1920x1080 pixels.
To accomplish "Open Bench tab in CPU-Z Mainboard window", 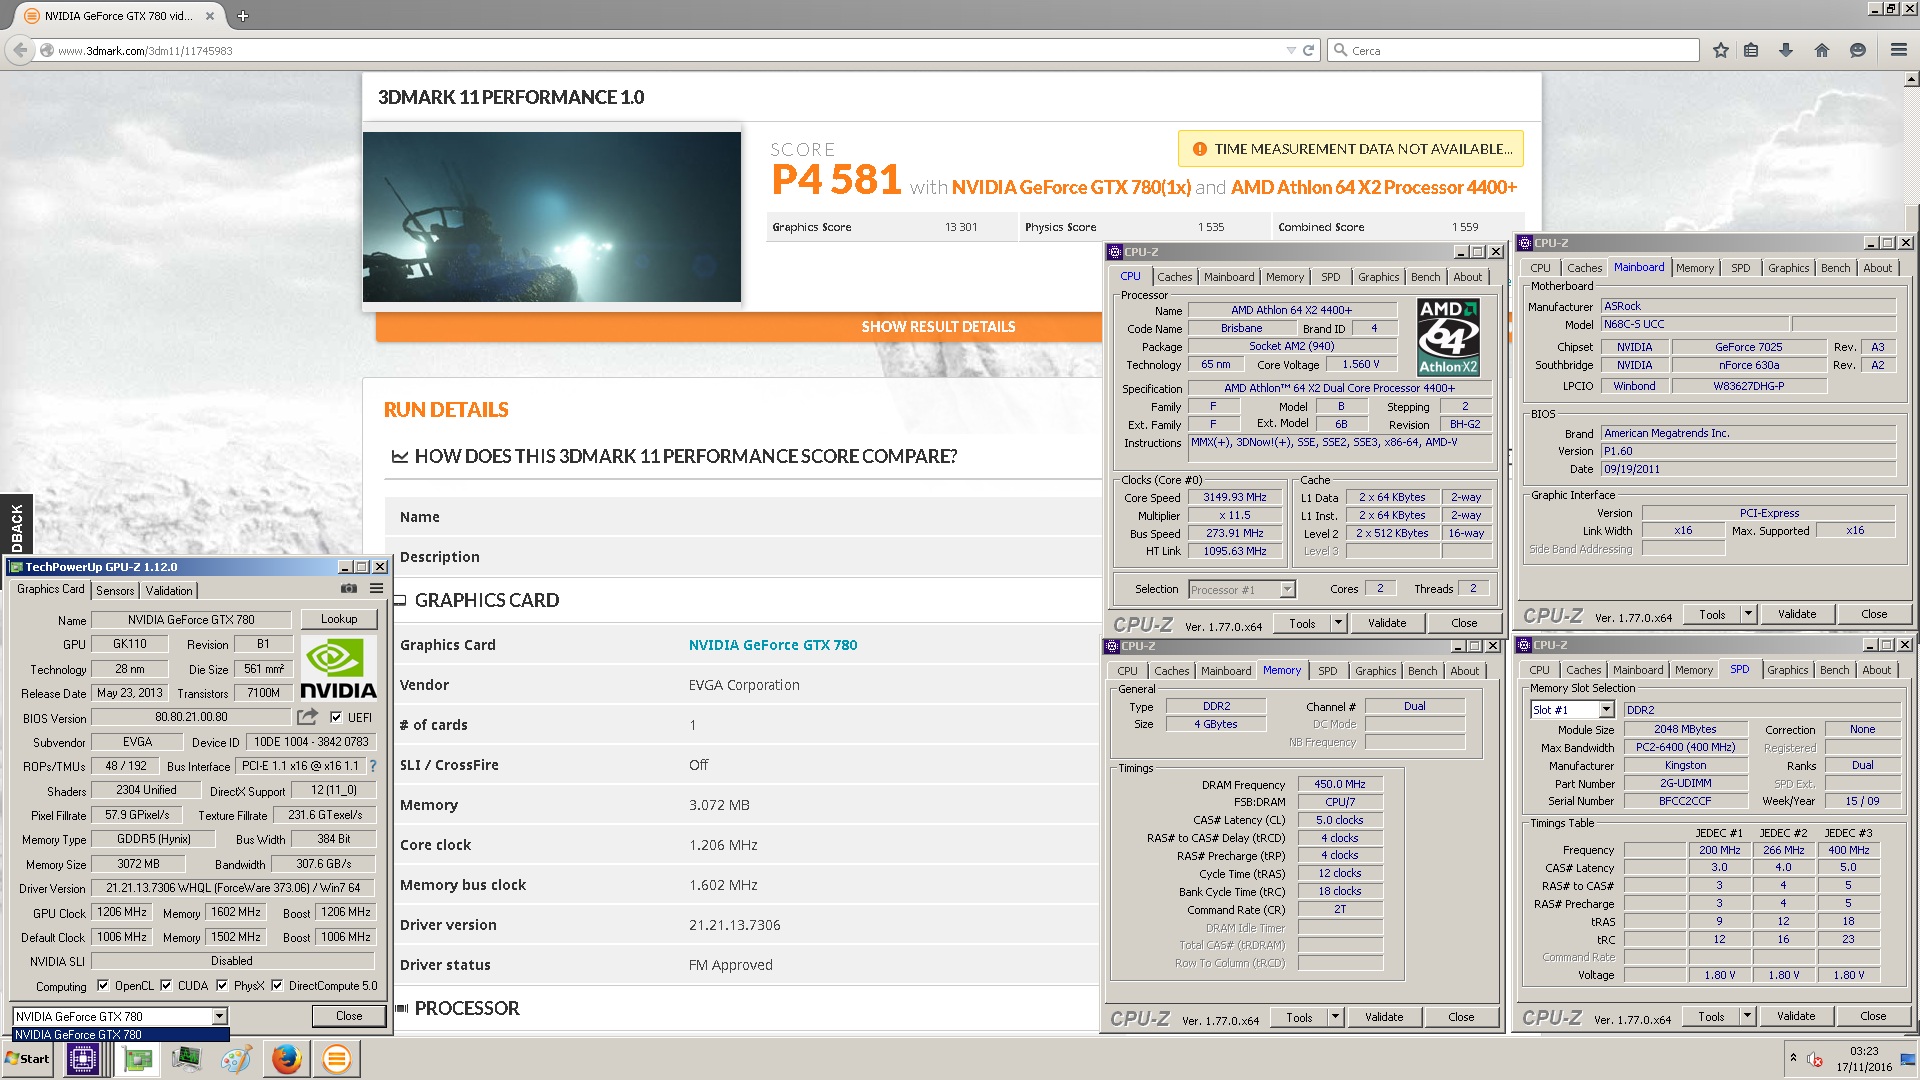I will [1835, 268].
